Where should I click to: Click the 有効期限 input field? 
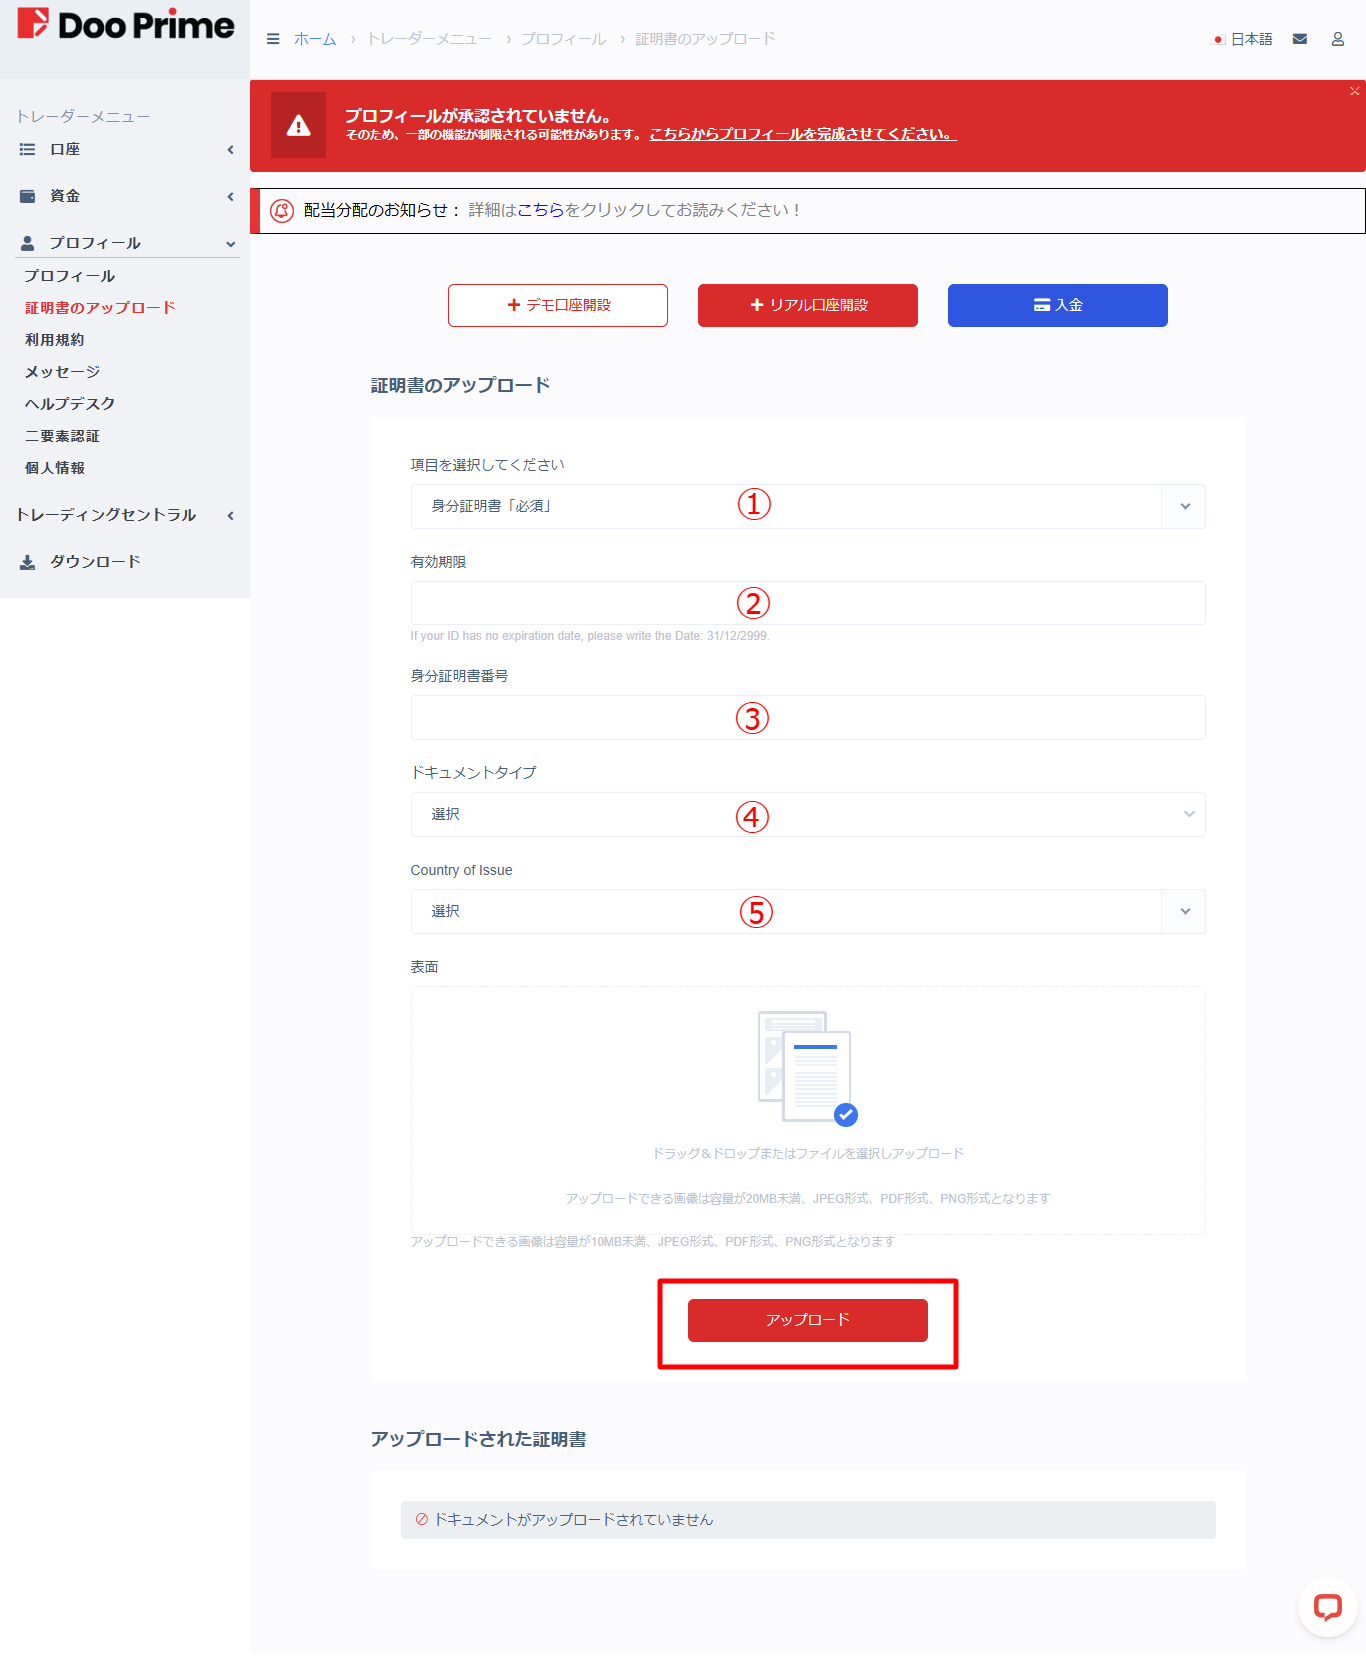coord(807,603)
